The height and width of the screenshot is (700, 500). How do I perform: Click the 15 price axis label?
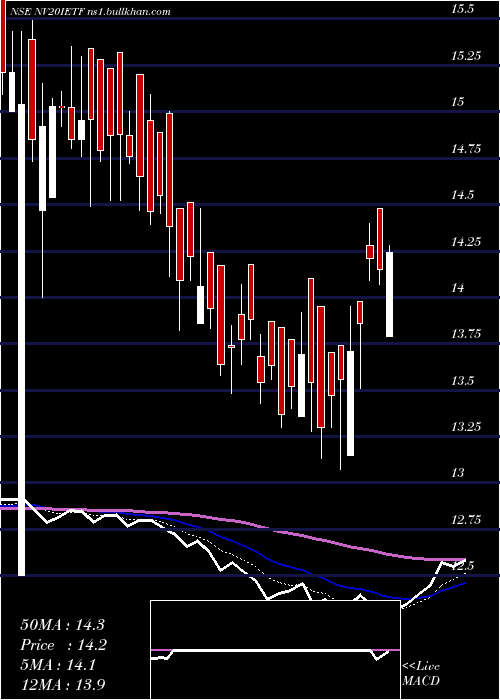458,102
